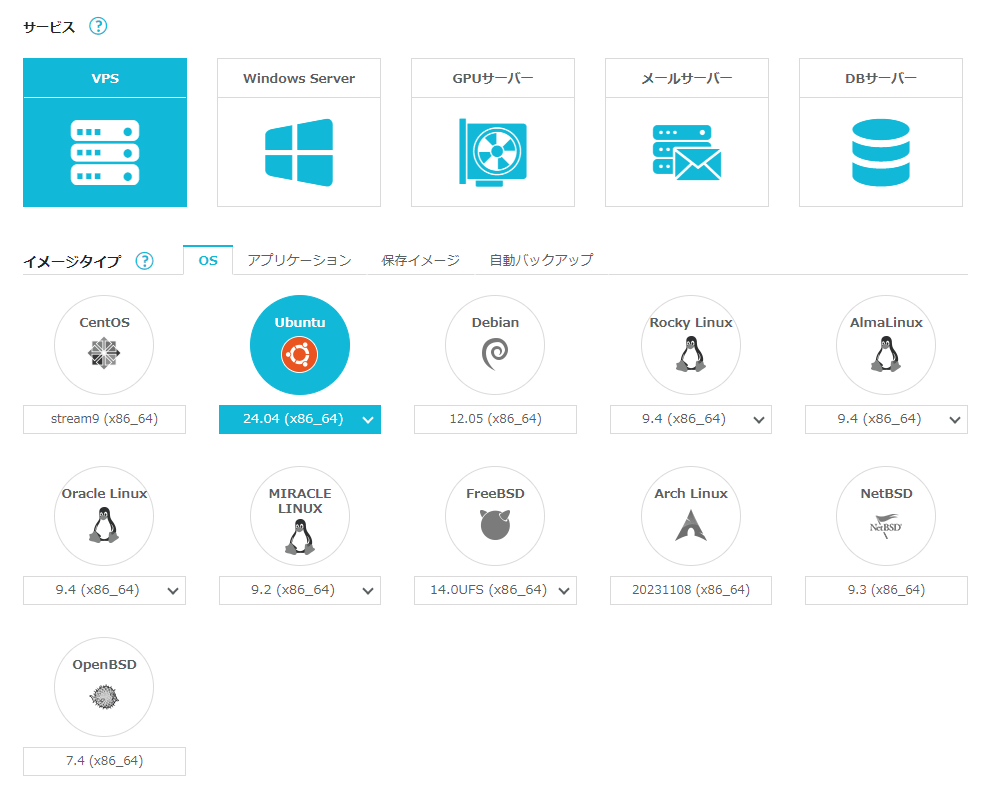
Task: Click the Debian 12.05 (x86_64) version box
Action: tap(495, 419)
